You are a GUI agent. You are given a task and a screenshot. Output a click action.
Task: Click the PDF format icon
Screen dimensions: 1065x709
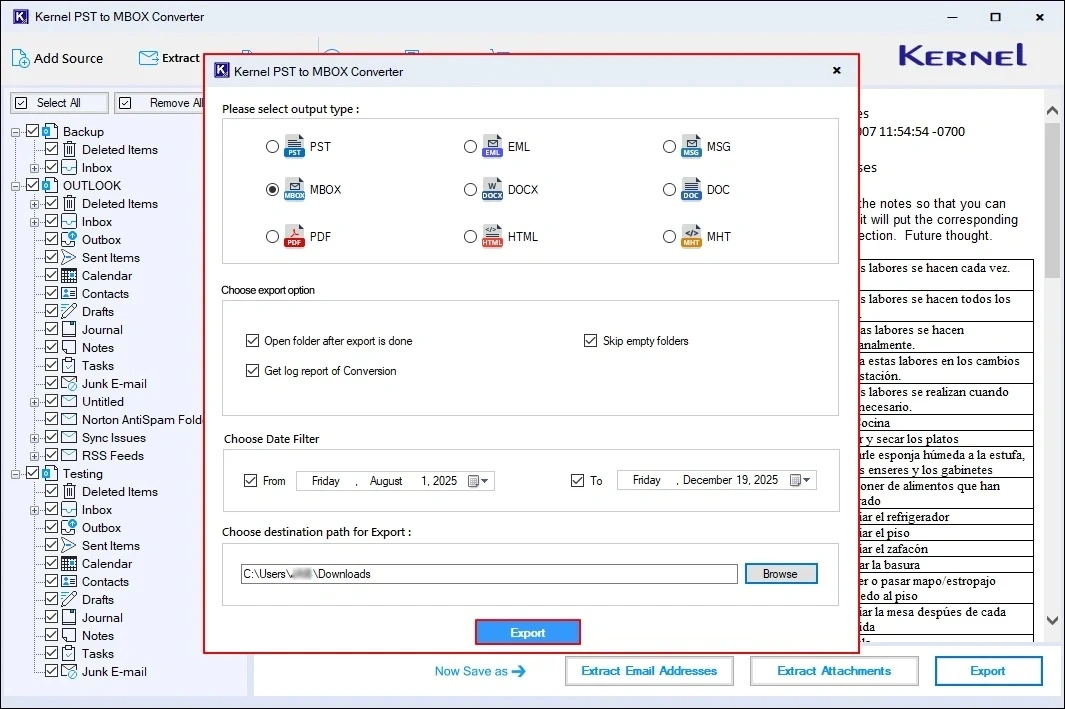(293, 236)
